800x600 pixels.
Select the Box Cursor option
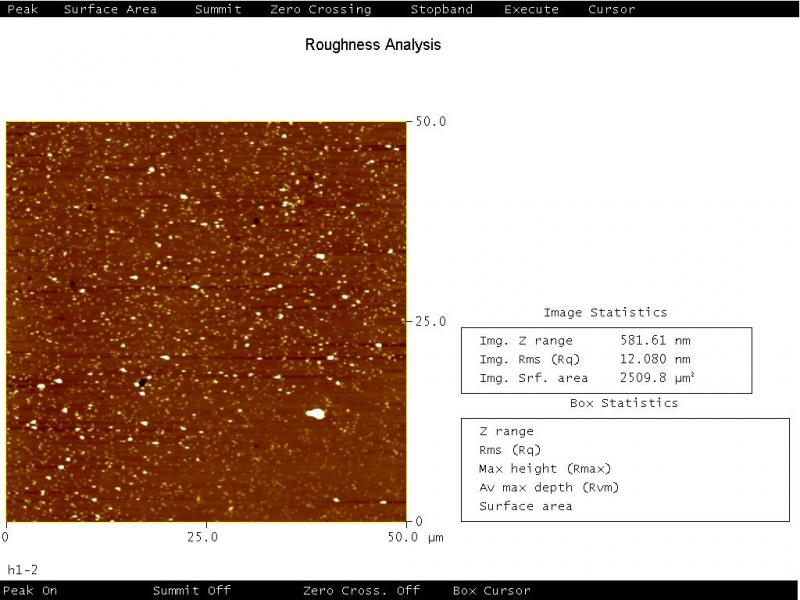[491, 591]
